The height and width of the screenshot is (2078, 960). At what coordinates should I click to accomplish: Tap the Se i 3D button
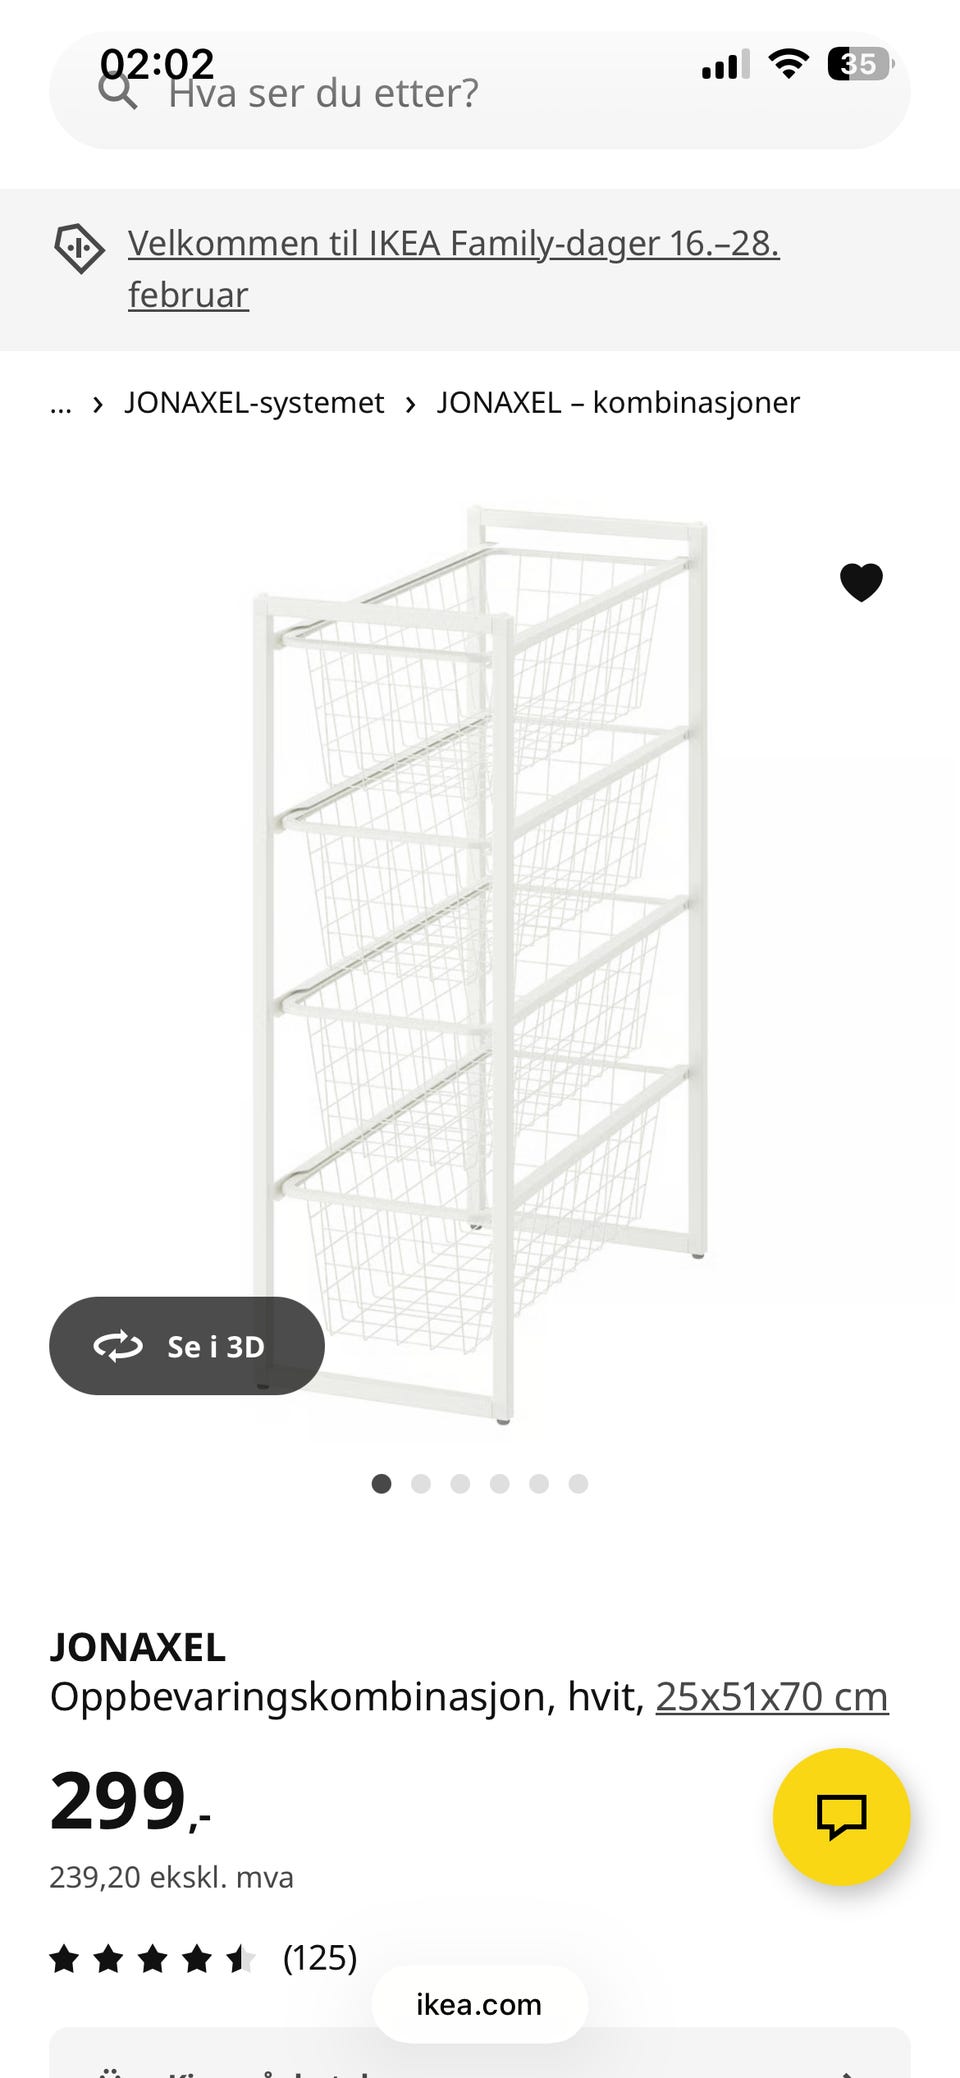(x=187, y=1346)
